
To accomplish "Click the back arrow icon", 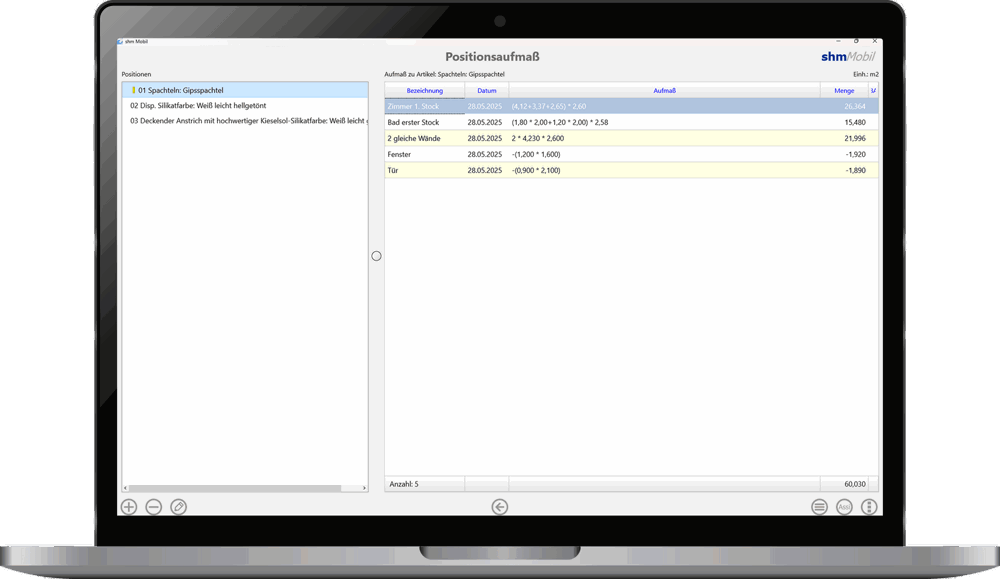I will [500, 507].
